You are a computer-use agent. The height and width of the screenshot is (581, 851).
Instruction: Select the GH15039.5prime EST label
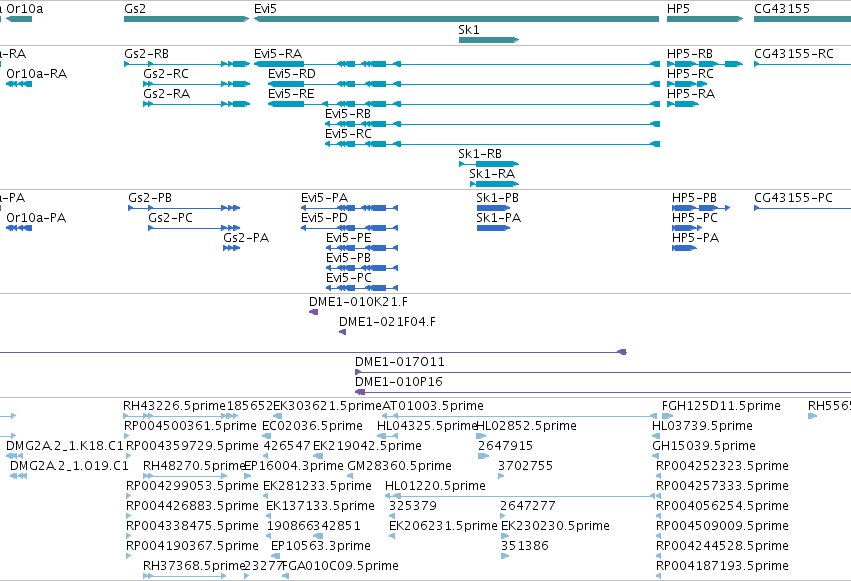tap(704, 446)
